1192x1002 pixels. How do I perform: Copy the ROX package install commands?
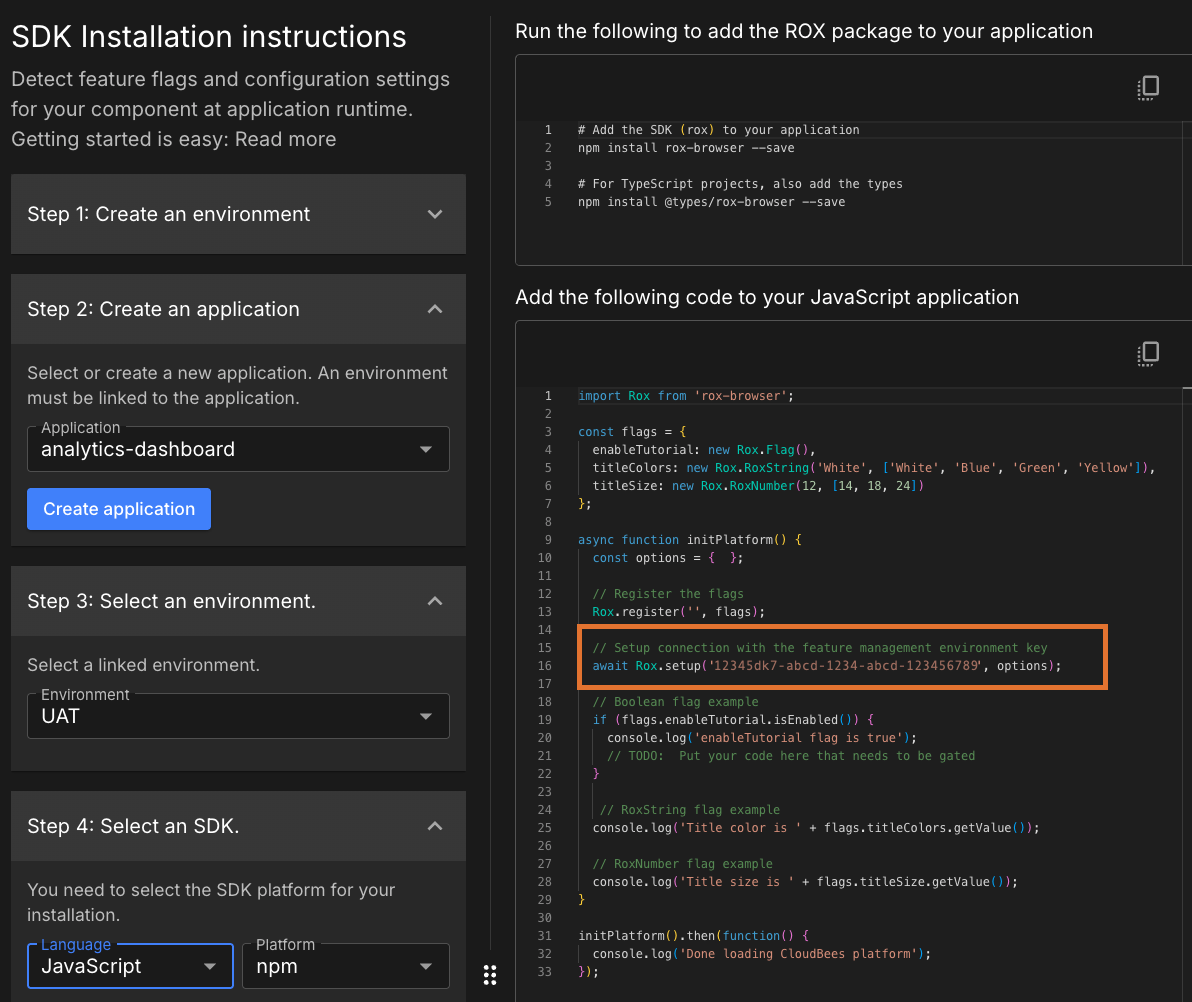pyautogui.click(x=1148, y=88)
